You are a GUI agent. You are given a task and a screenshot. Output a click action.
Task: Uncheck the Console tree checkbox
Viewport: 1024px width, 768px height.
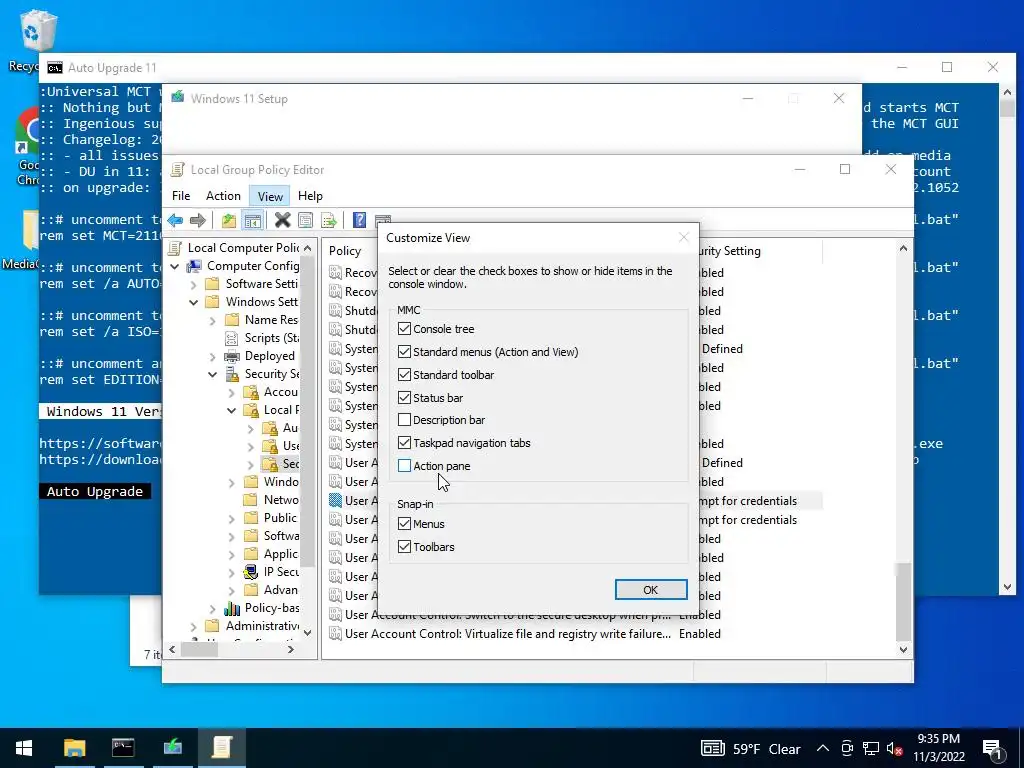404,329
